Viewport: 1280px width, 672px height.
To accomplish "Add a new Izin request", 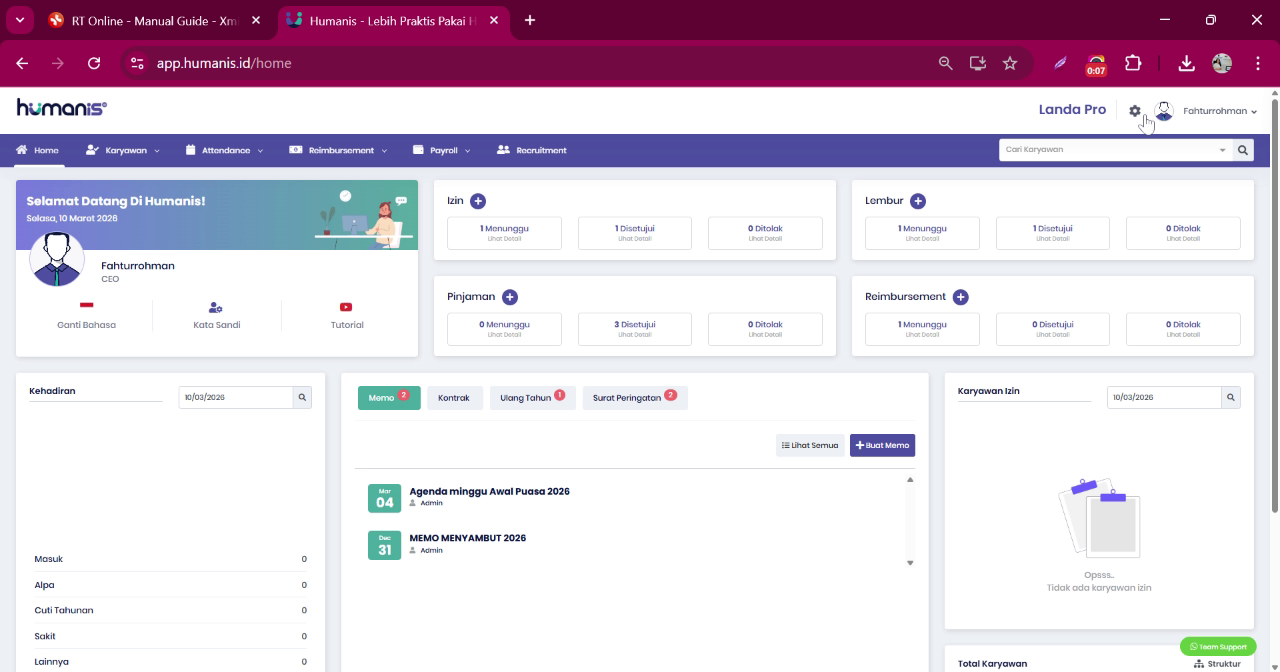I will 478,201.
